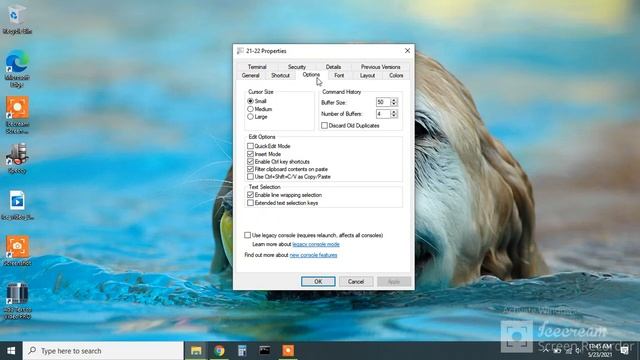Image resolution: width=640 pixels, height=360 pixels.
Task: Click the Windows Start button
Action: (11, 351)
